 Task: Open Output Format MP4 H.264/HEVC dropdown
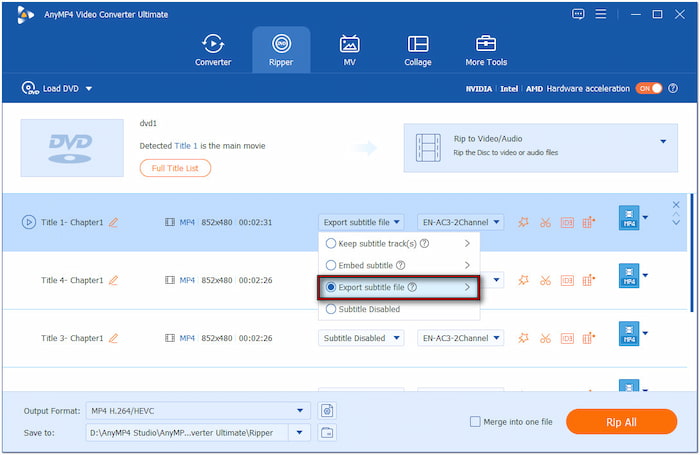tap(198, 411)
